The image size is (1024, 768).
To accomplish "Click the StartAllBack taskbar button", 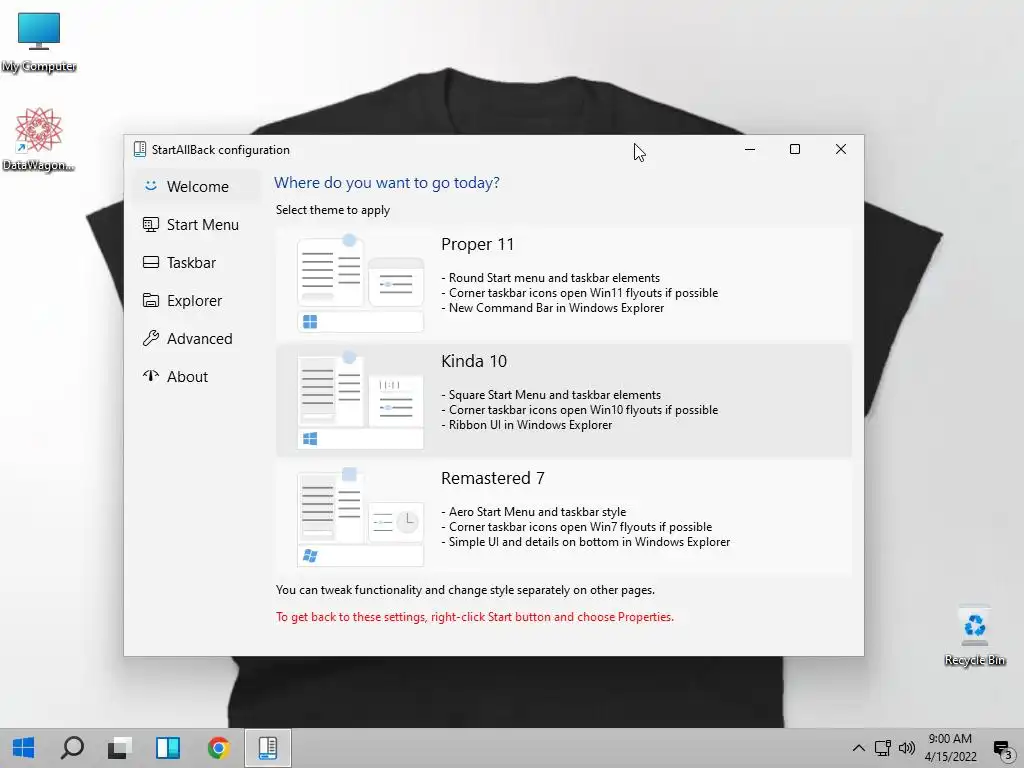I will pyautogui.click(x=268, y=748).
